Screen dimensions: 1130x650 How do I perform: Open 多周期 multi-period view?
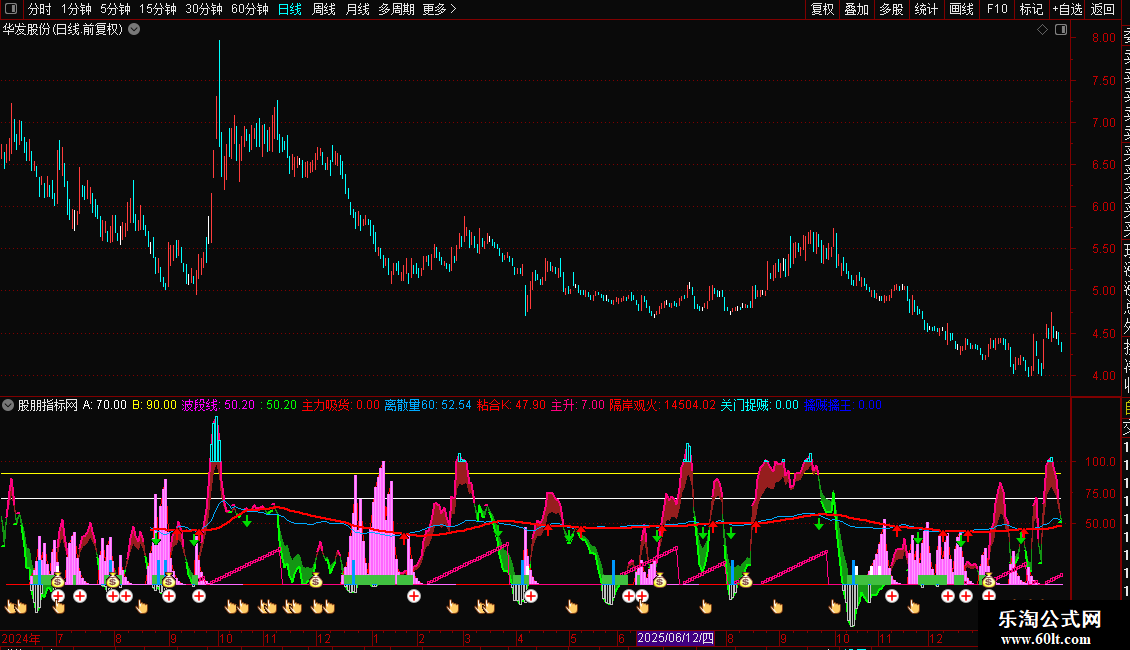(396, 9)
